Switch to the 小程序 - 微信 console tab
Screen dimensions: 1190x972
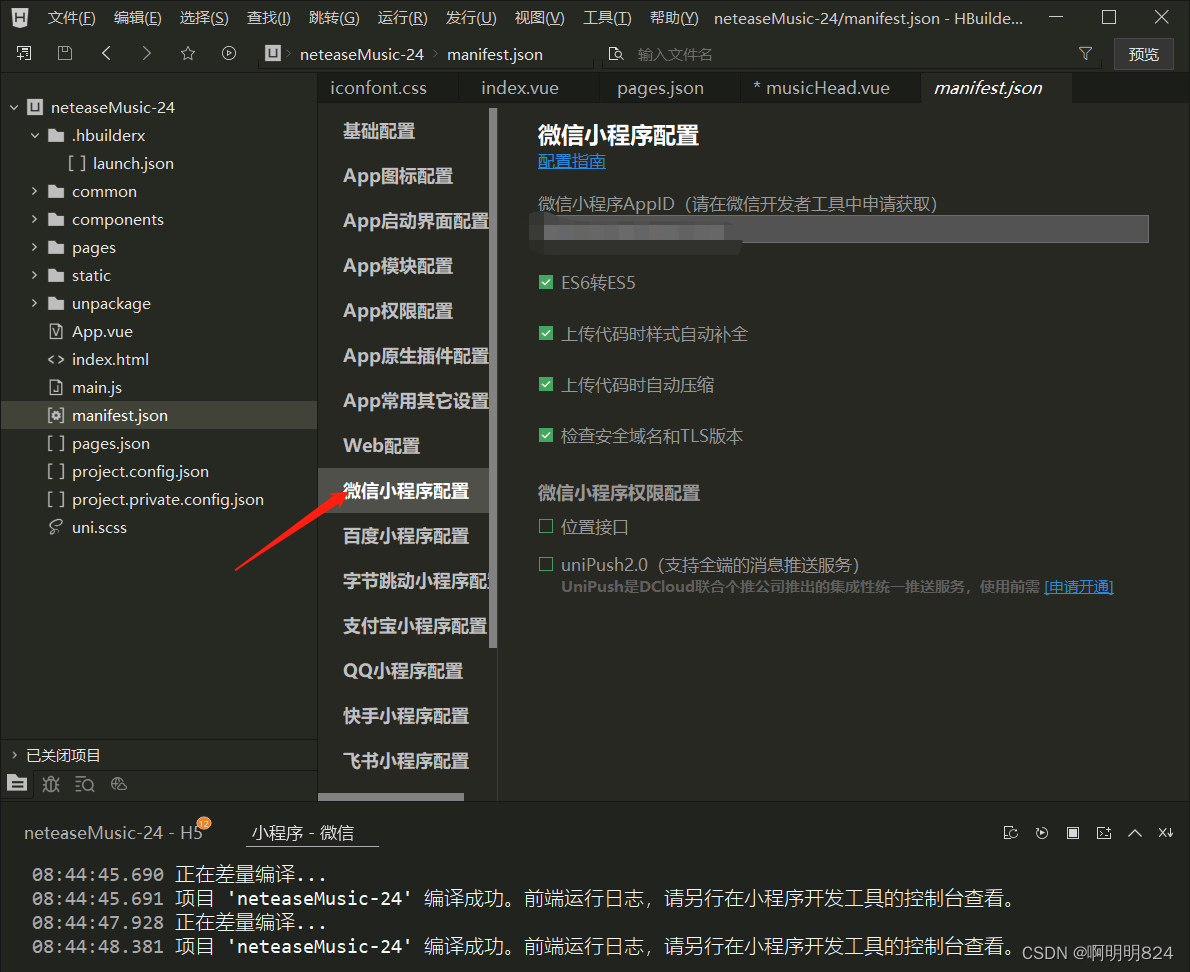303,833
